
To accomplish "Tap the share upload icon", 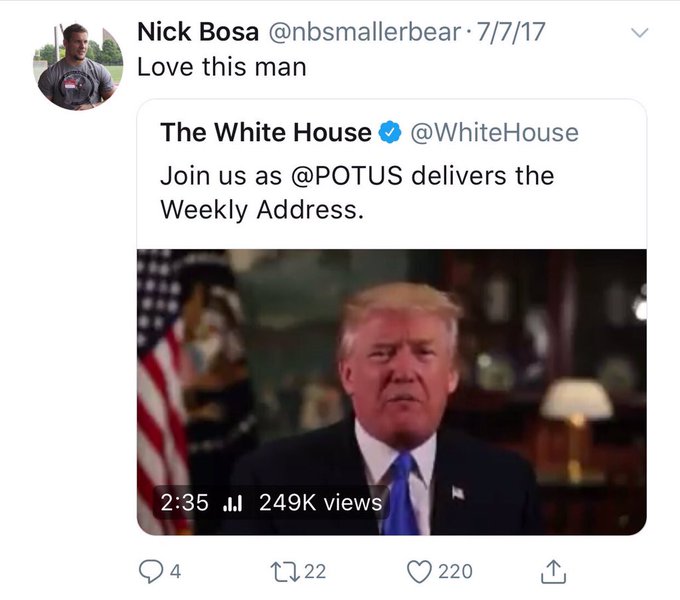I will (x=553, y=571).
